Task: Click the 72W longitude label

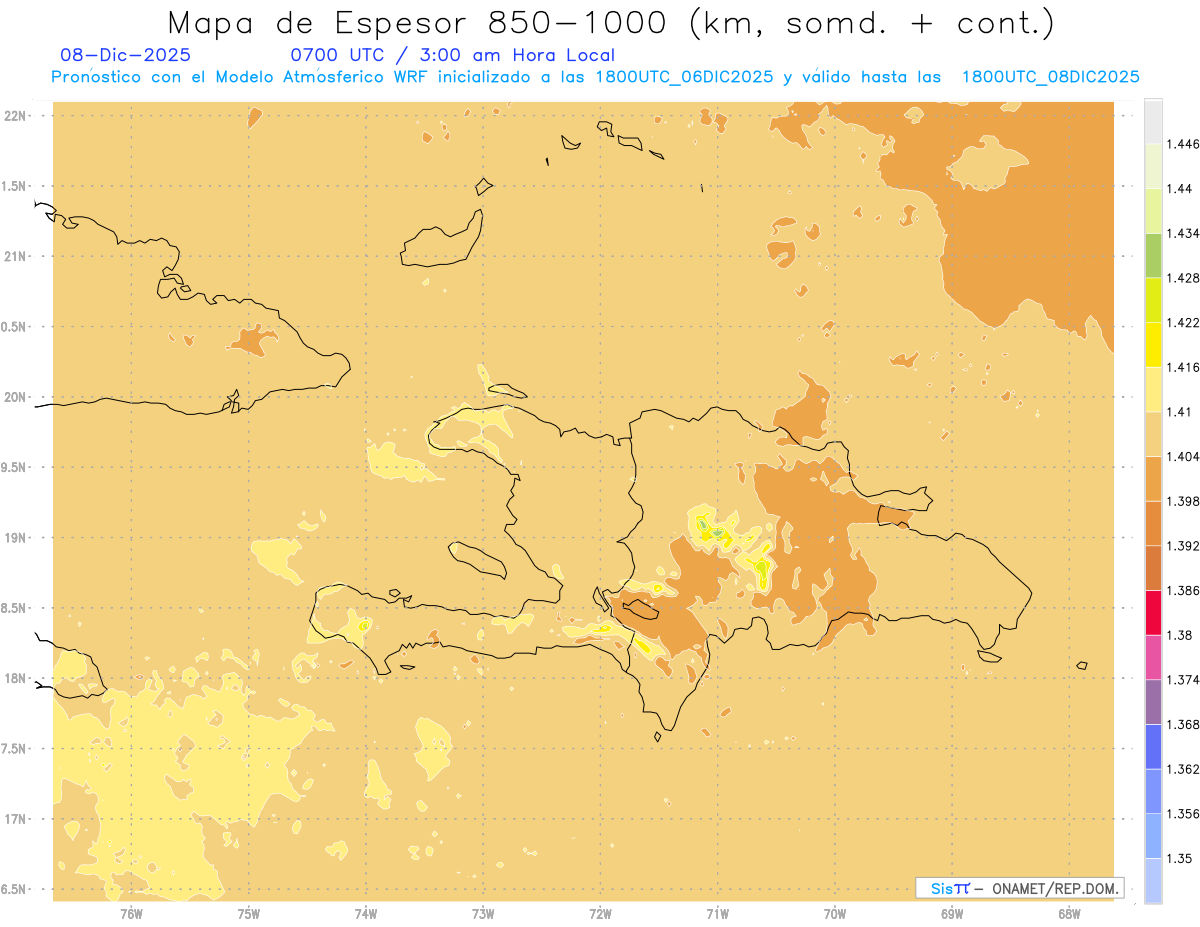Action: 600,914
